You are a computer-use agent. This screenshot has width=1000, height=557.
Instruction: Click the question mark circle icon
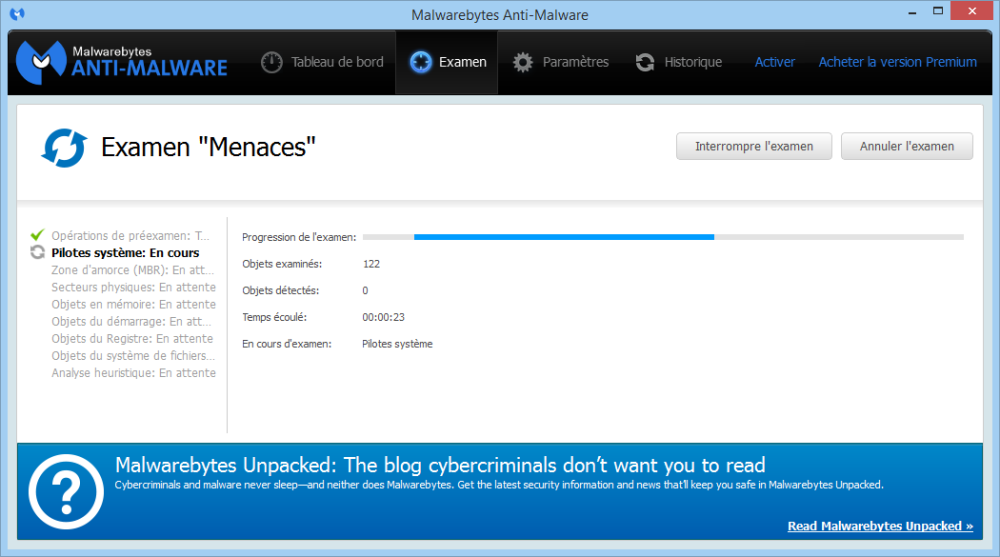click(x=66, y=492)
